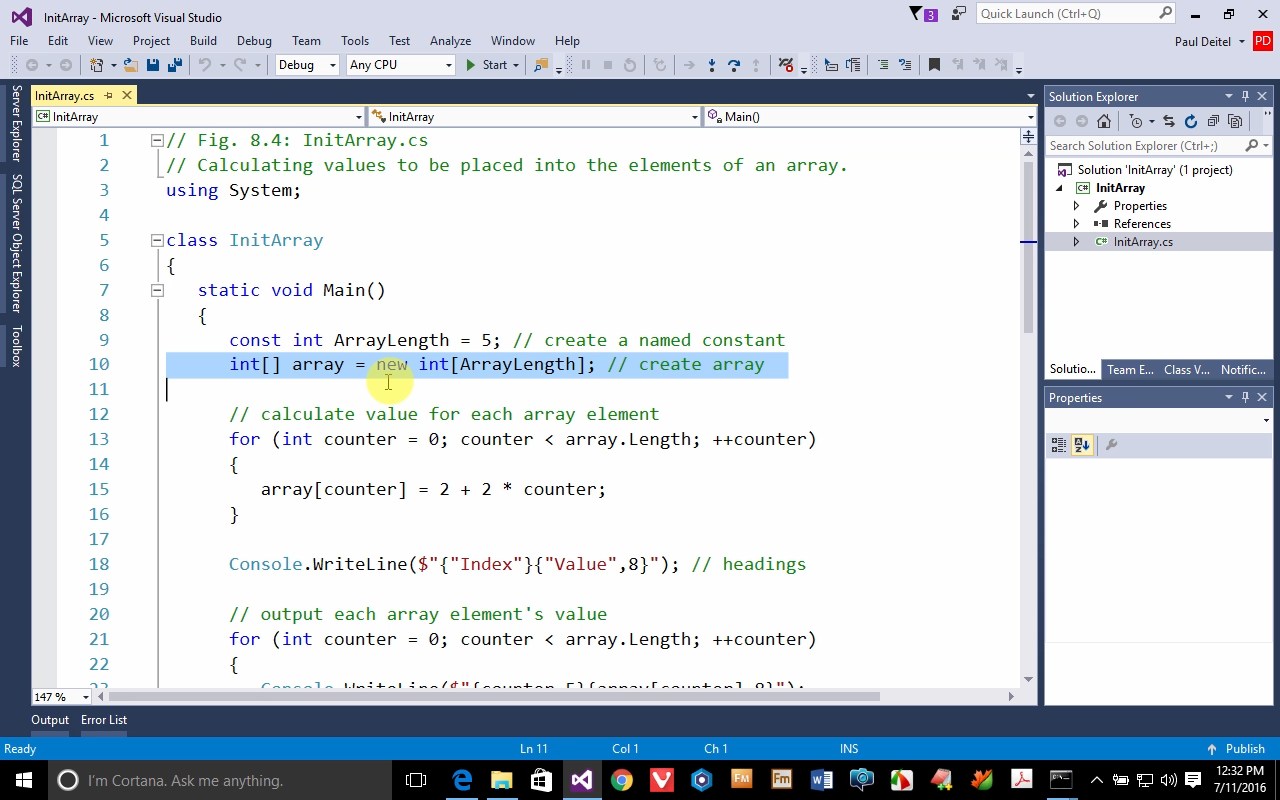Open the Debug configuration dropdown

[x=306, y=65]
